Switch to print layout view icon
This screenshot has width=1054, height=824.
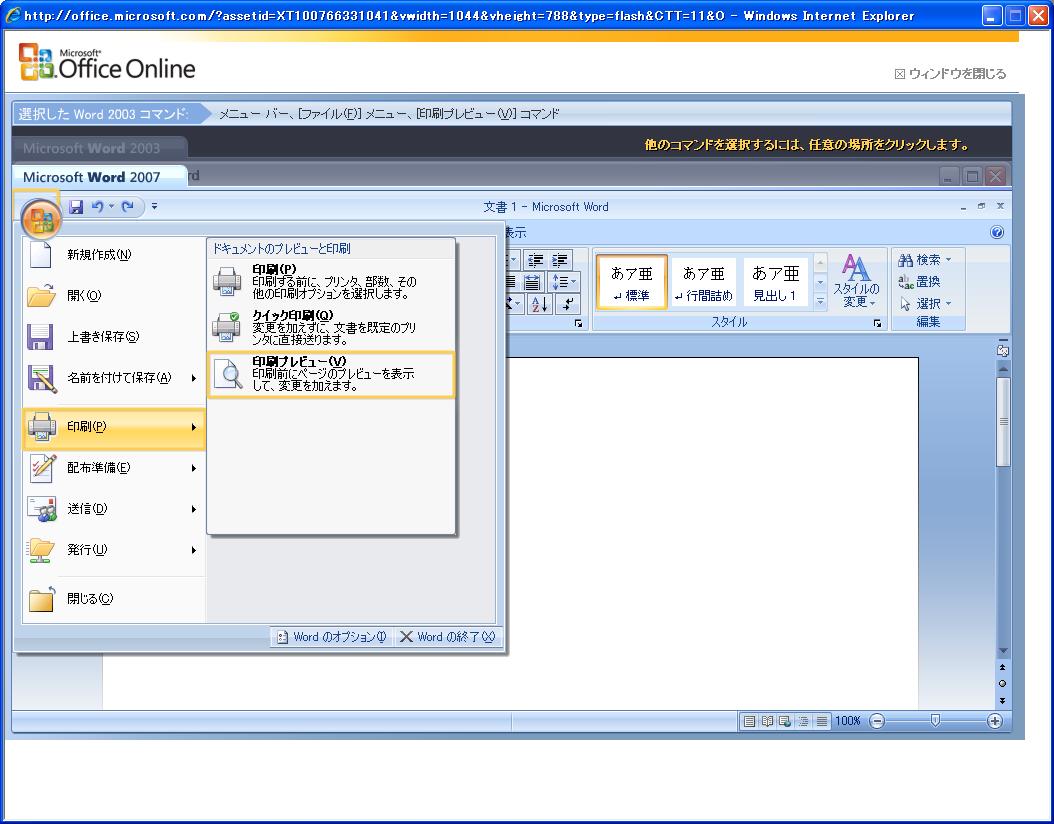(x=749, y=721)
